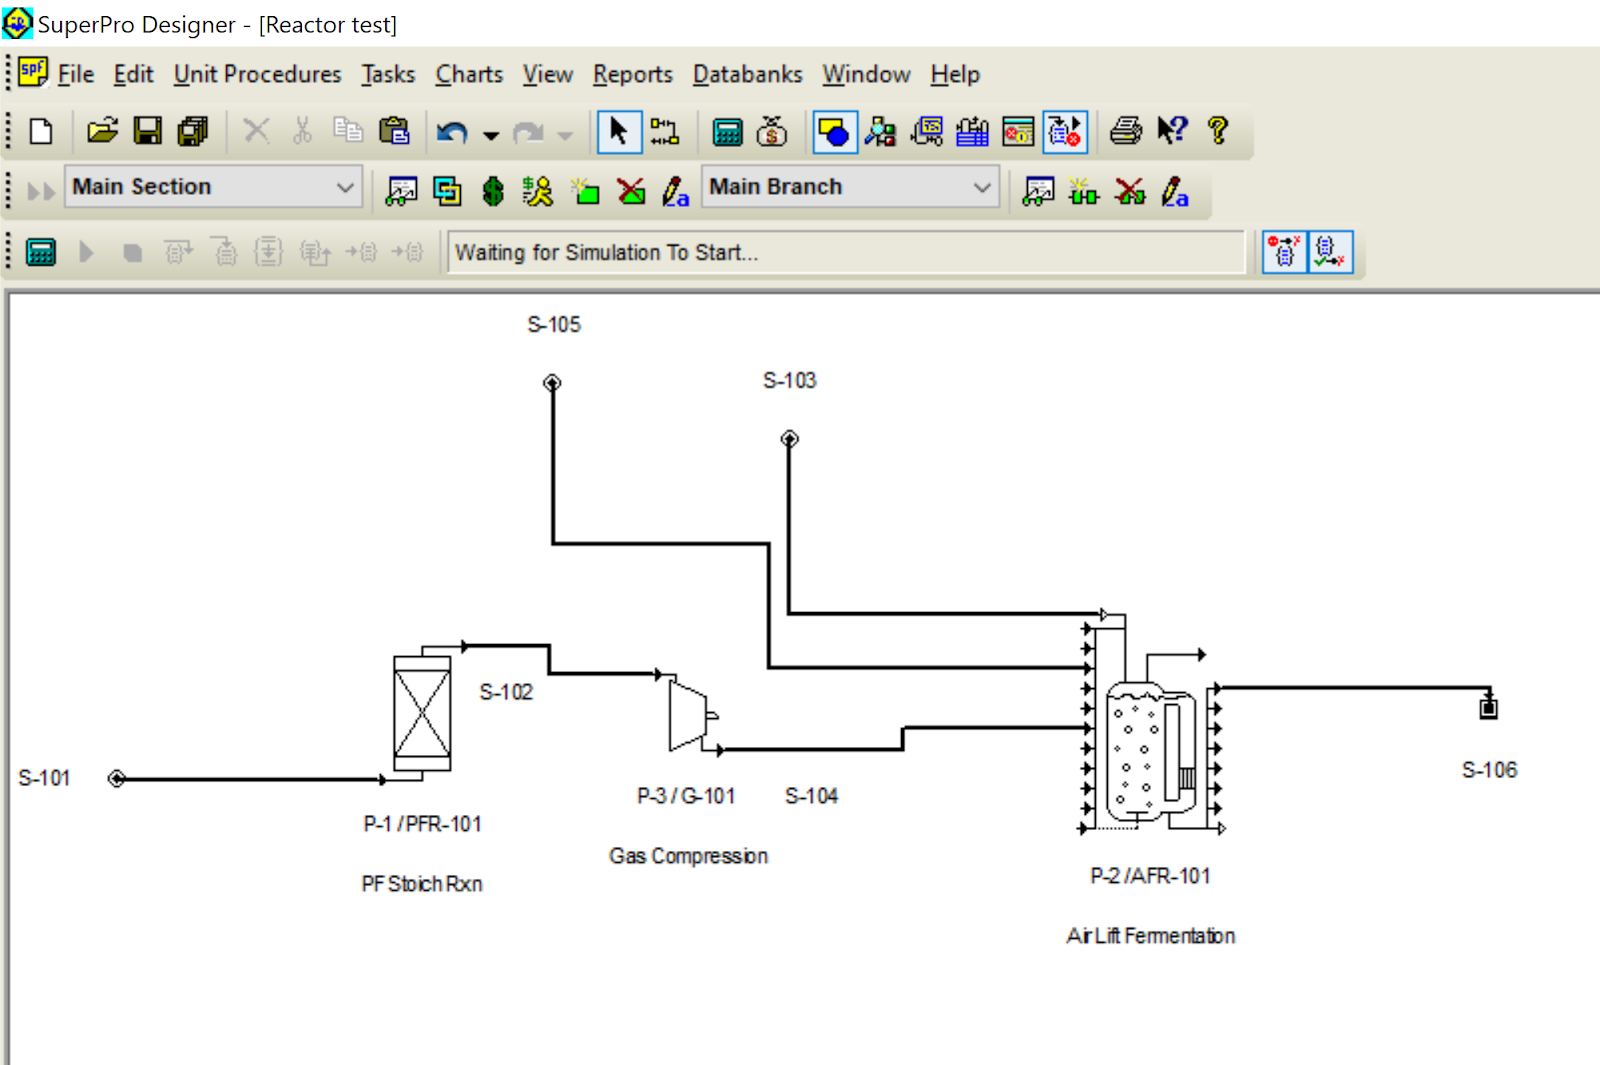Undo the last action

452,132
